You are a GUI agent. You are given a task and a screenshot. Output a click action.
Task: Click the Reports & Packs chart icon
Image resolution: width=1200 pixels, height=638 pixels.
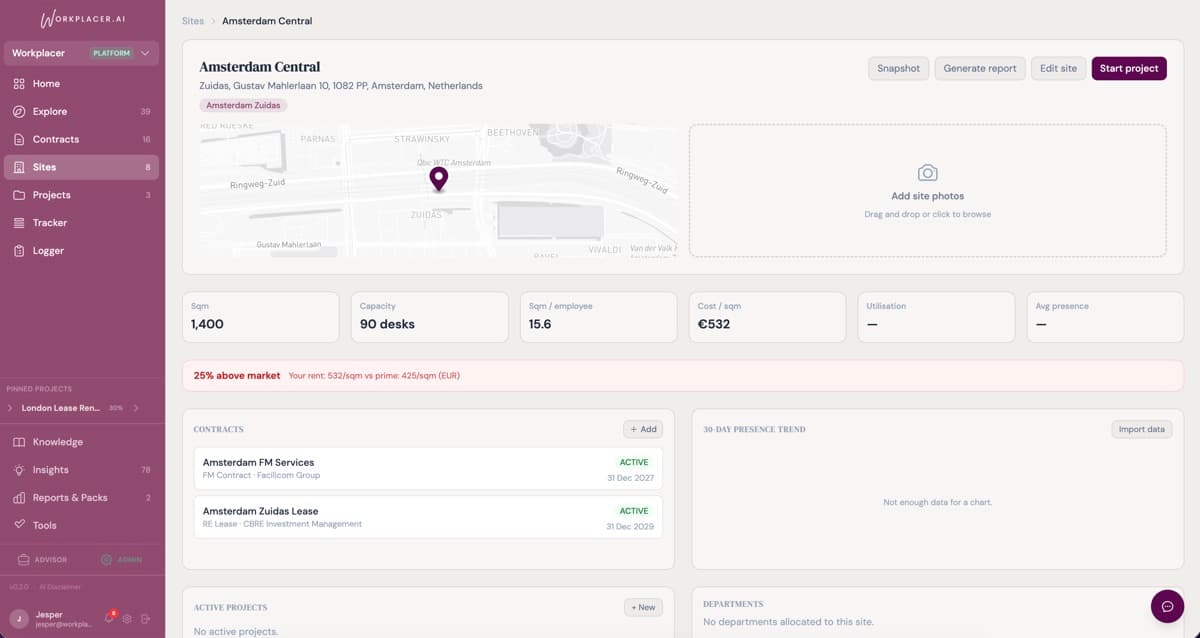pos(19,498)
